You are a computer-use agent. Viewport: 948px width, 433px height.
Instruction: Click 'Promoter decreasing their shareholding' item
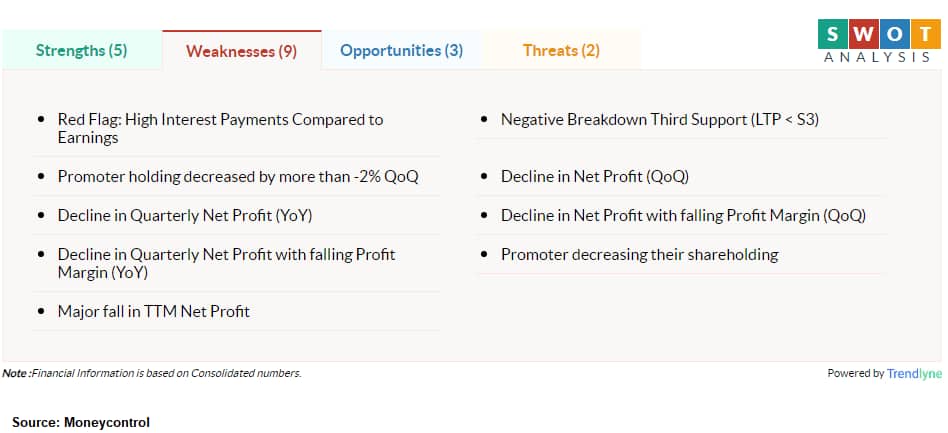pyautogui.click(x=639, y=254)
